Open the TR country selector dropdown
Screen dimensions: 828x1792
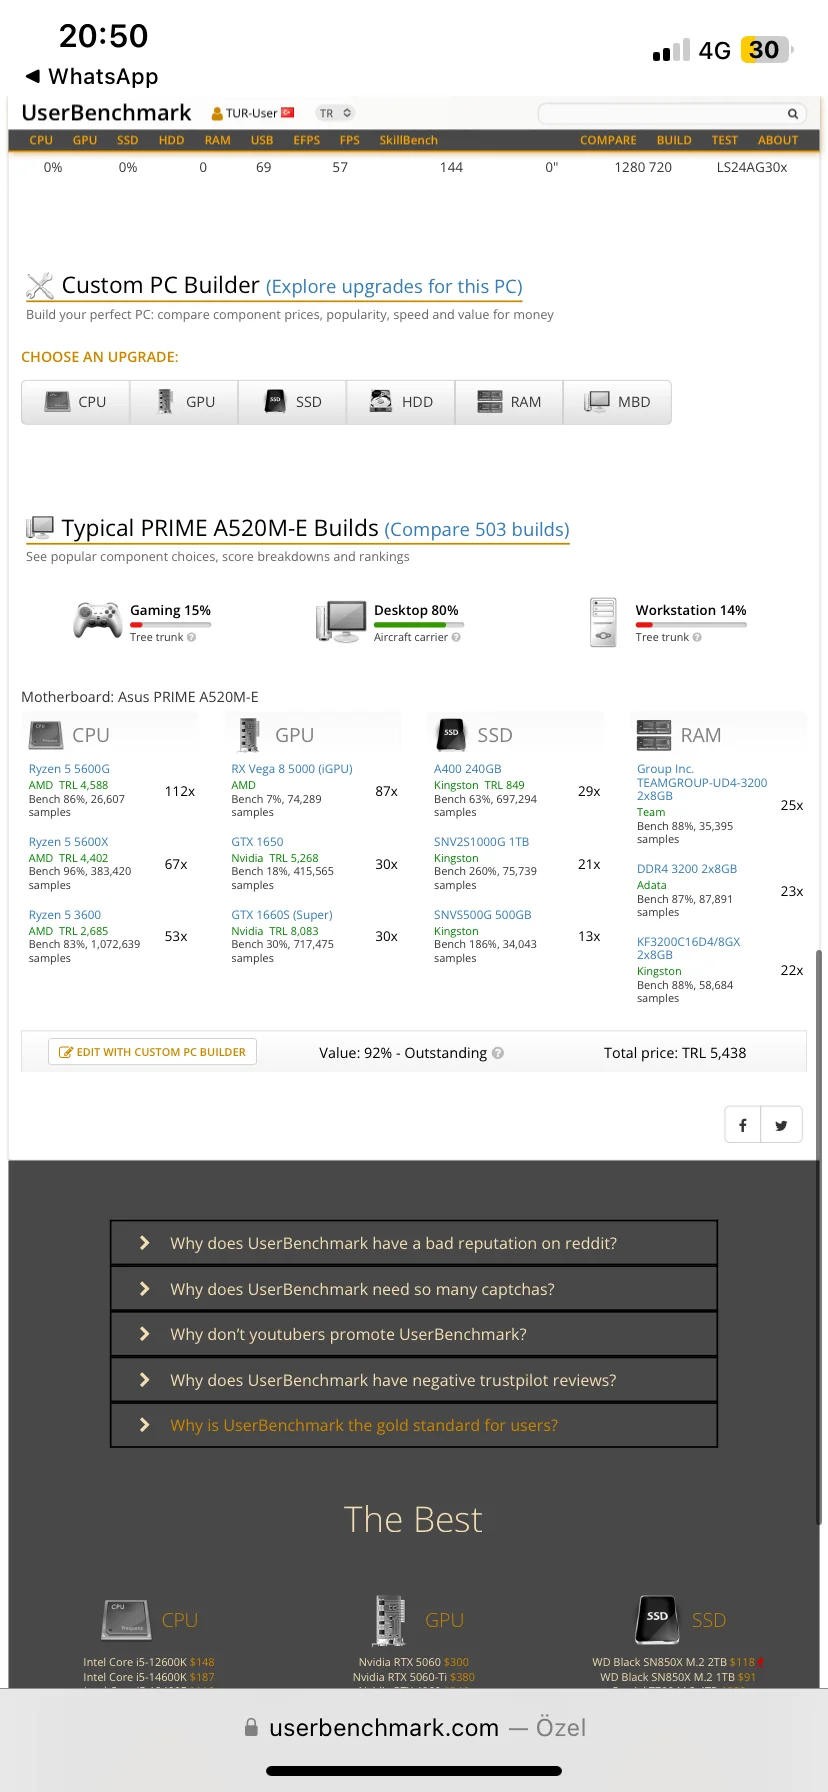click(x=335, y=113)
